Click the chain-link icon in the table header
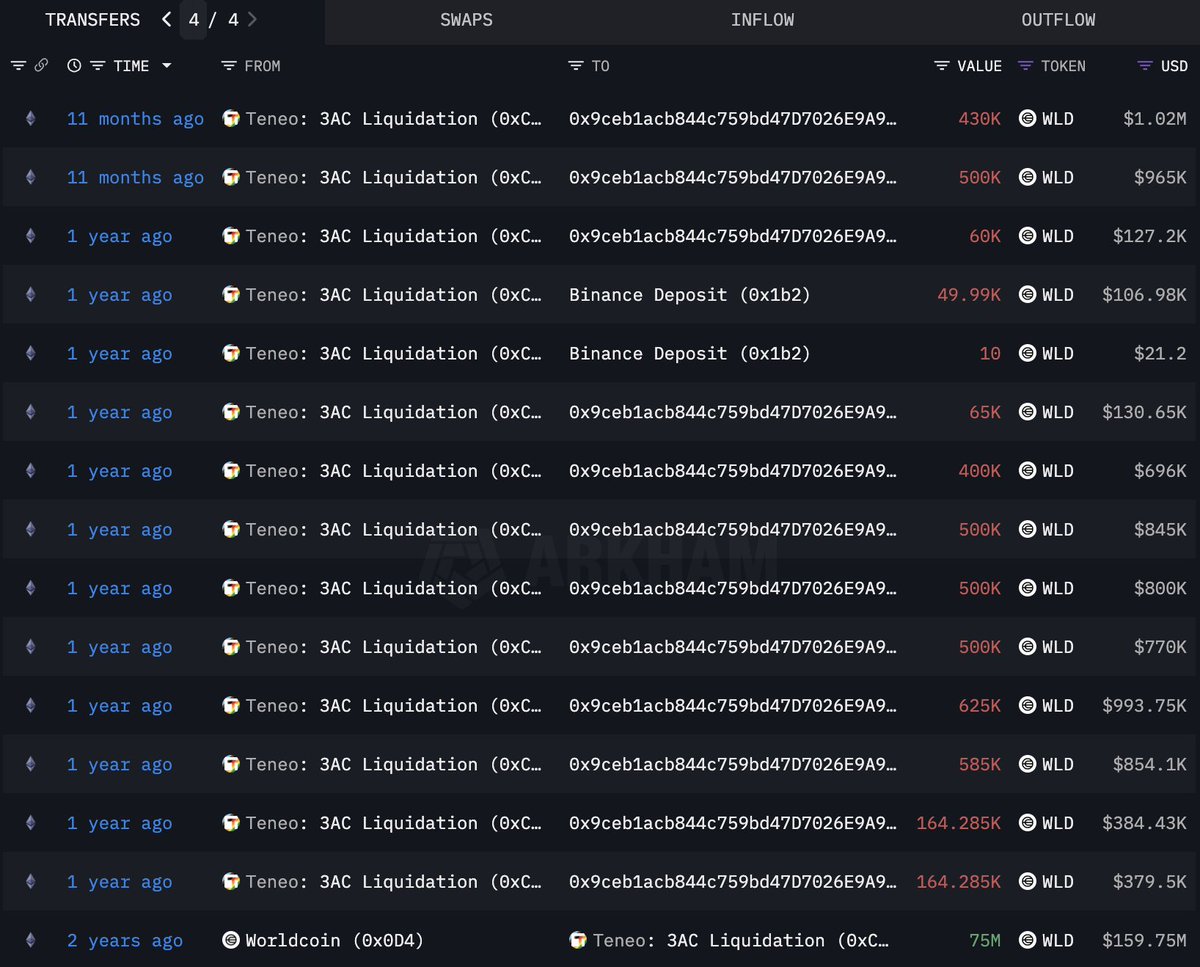 (x=41, y=66)
